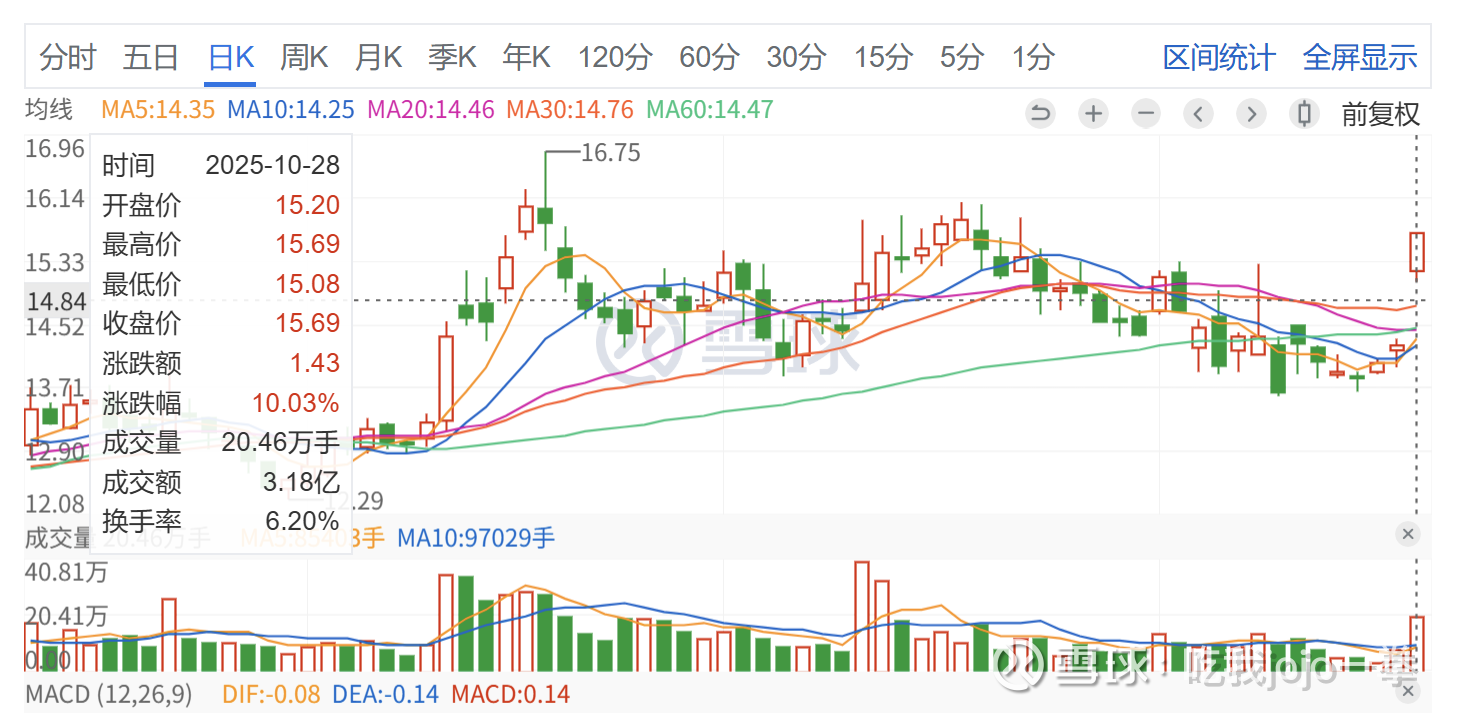Show the 年K yearly chart
Screen dimensions: 1461x713
click(x=526, y=58)
